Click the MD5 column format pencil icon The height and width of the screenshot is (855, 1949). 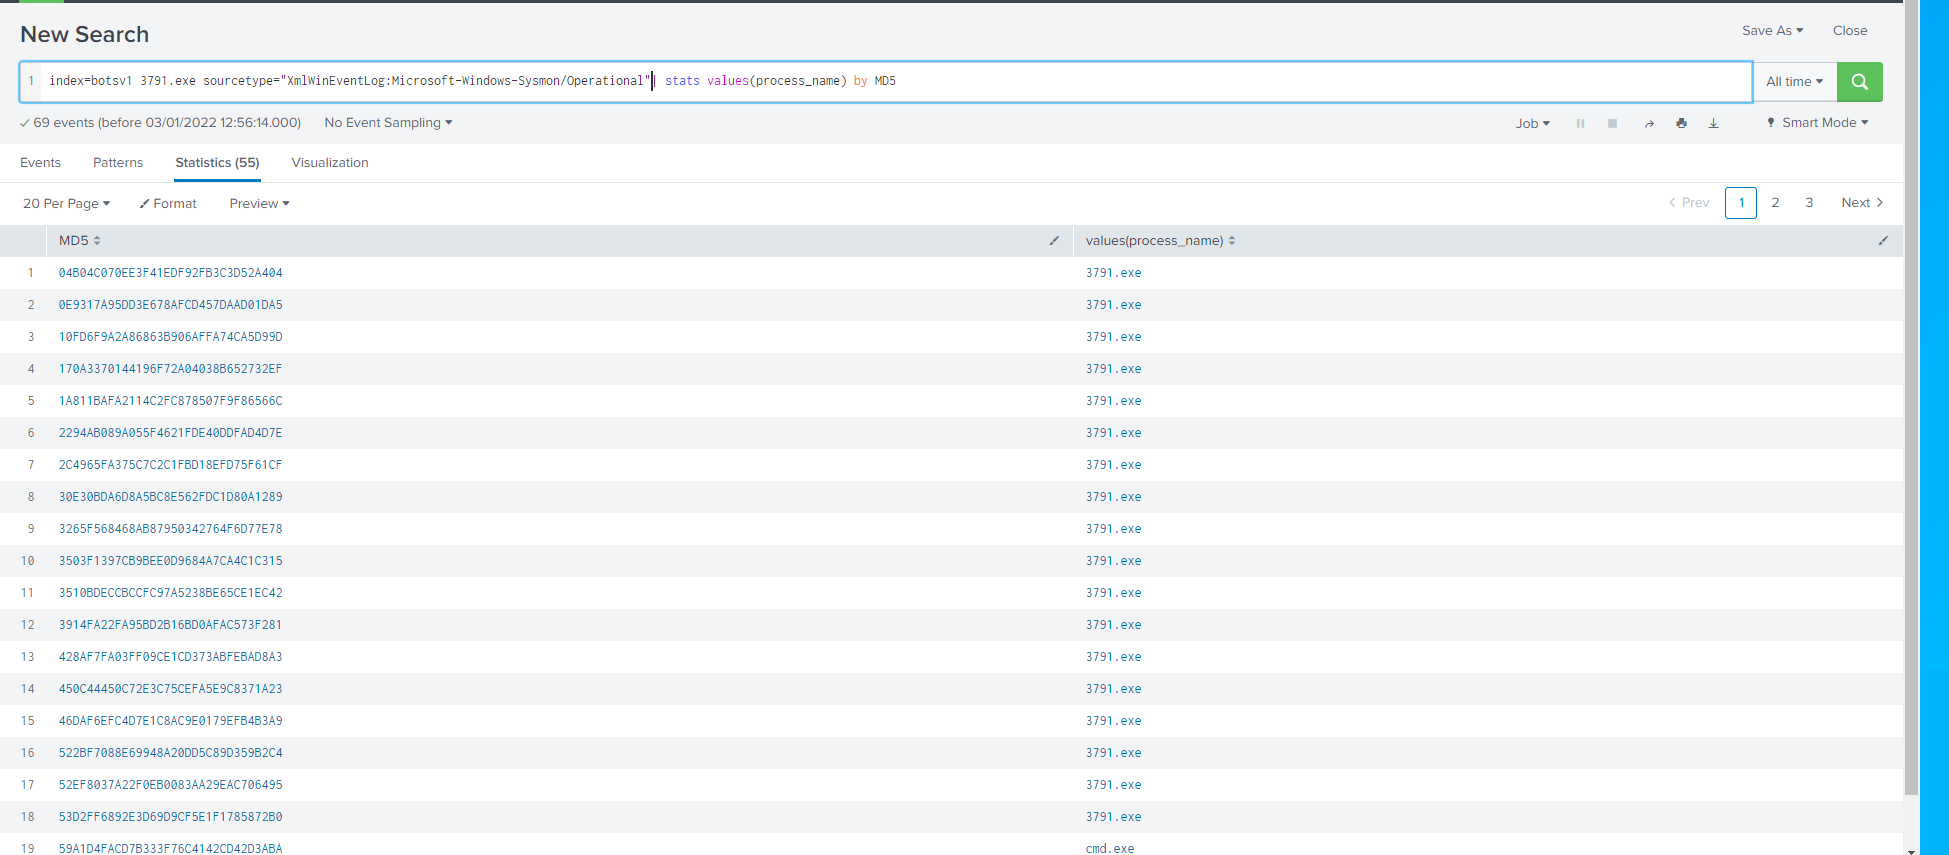[1054, 241]
